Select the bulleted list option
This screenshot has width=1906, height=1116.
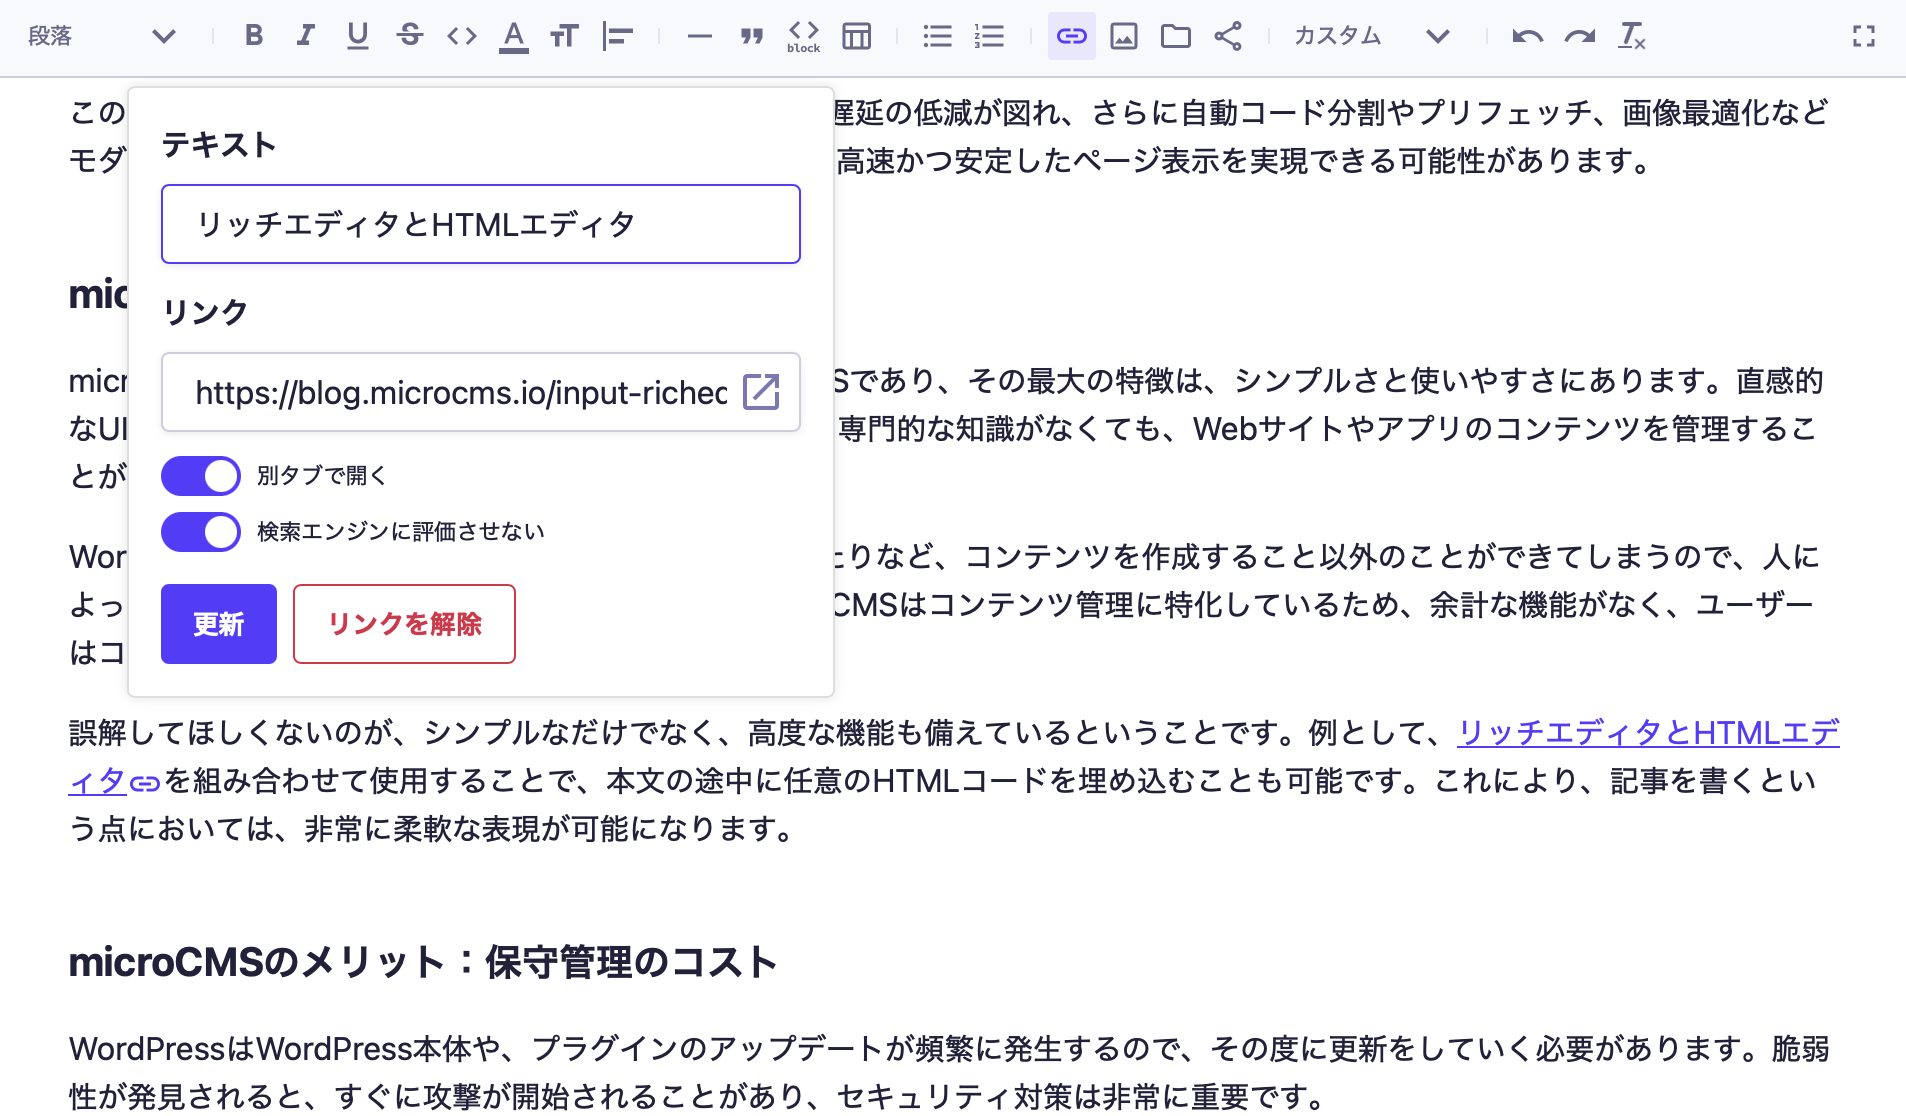pos(937,36)
